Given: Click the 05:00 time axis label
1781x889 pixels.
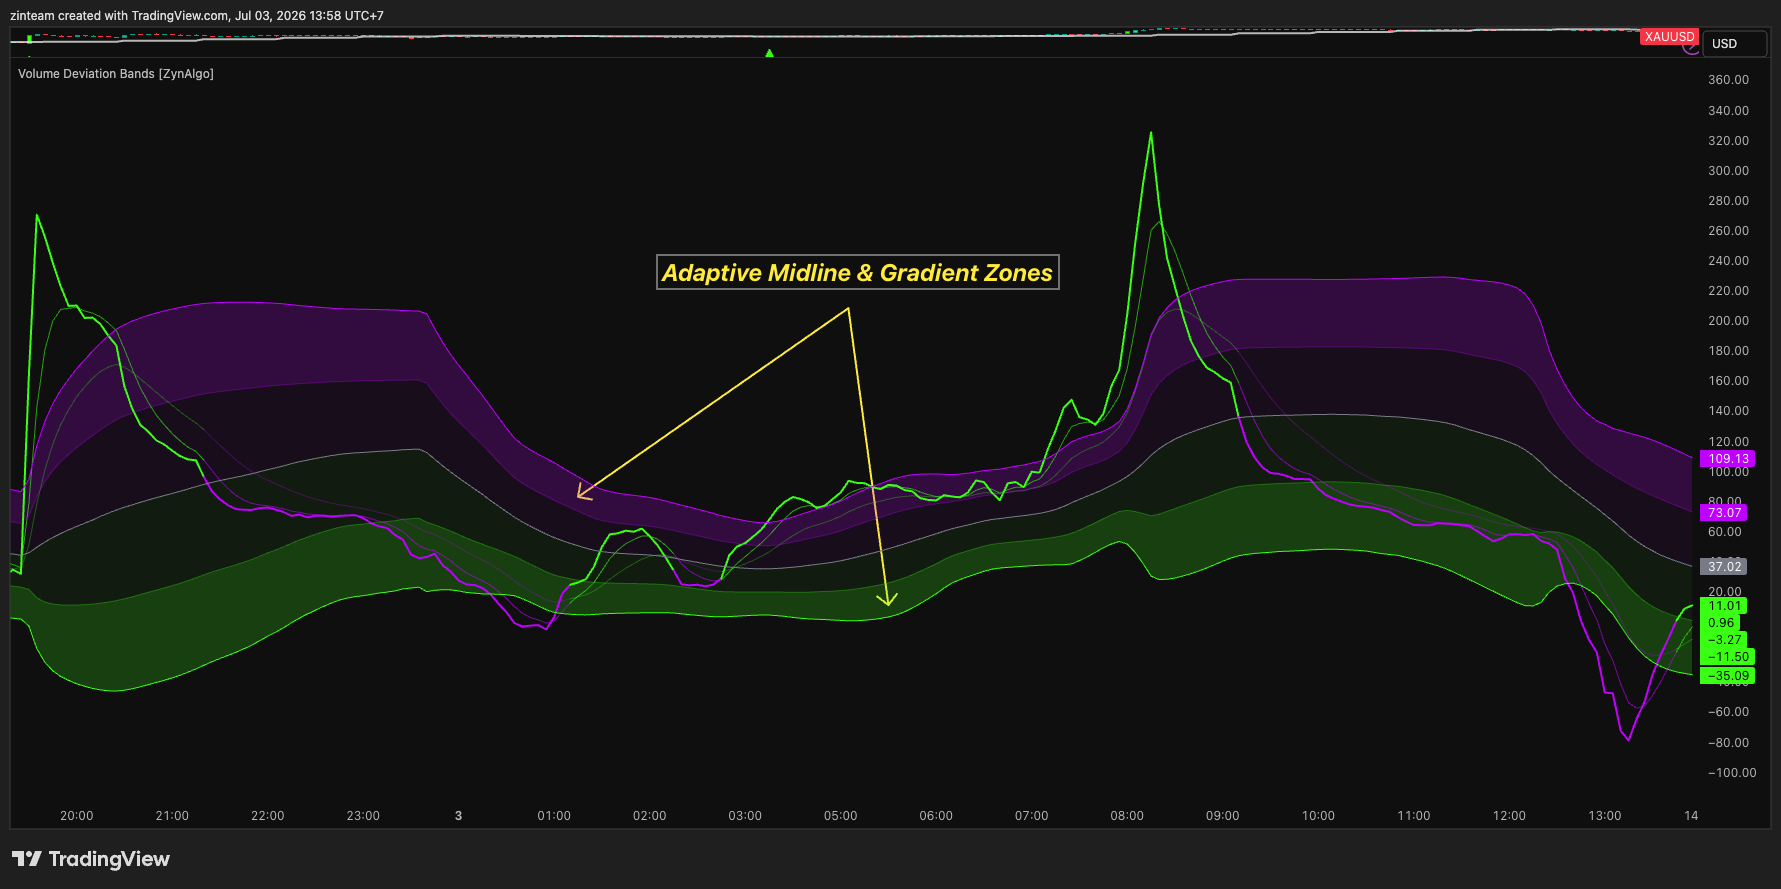Looking at the screenshot, I should [841, 816].
